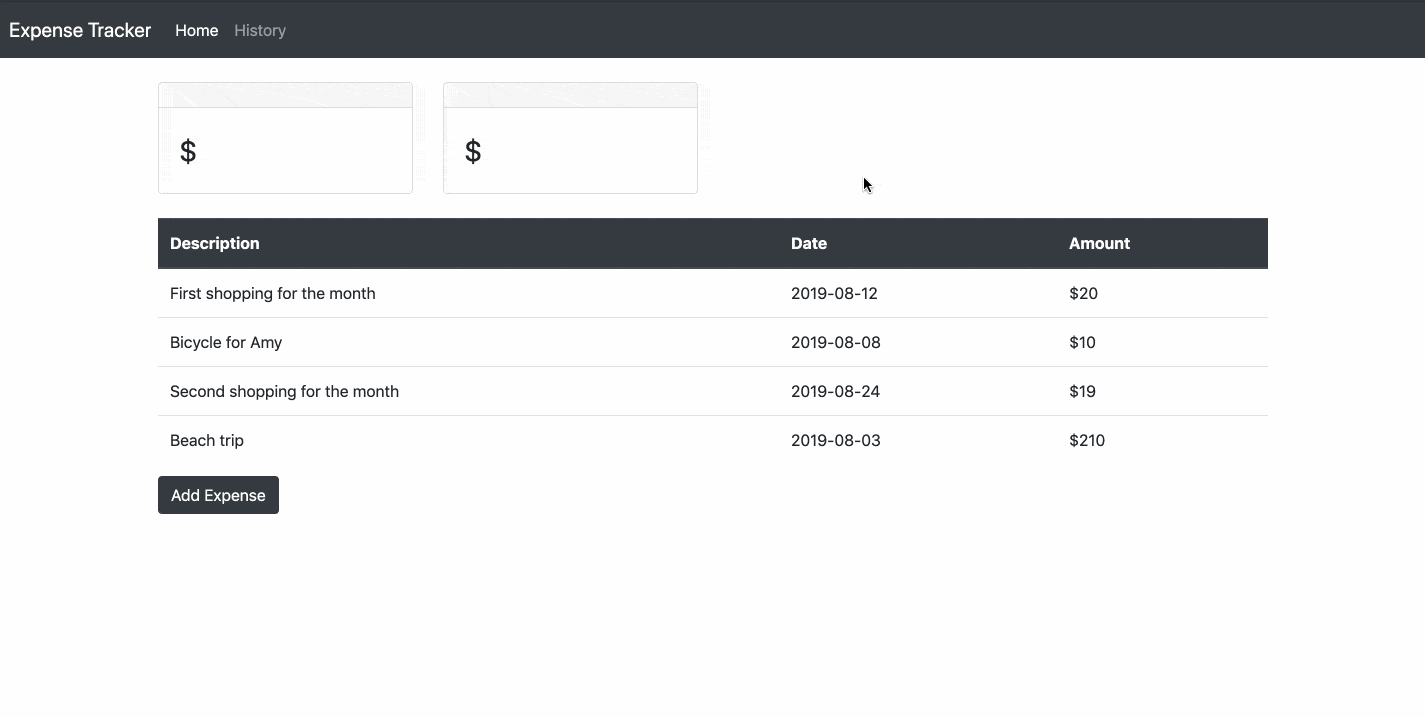The width and height of the screenshot is (1425, 717).
Task: Select the 'Second shopping for the month' expense row
Action: [x=284, y=391]
